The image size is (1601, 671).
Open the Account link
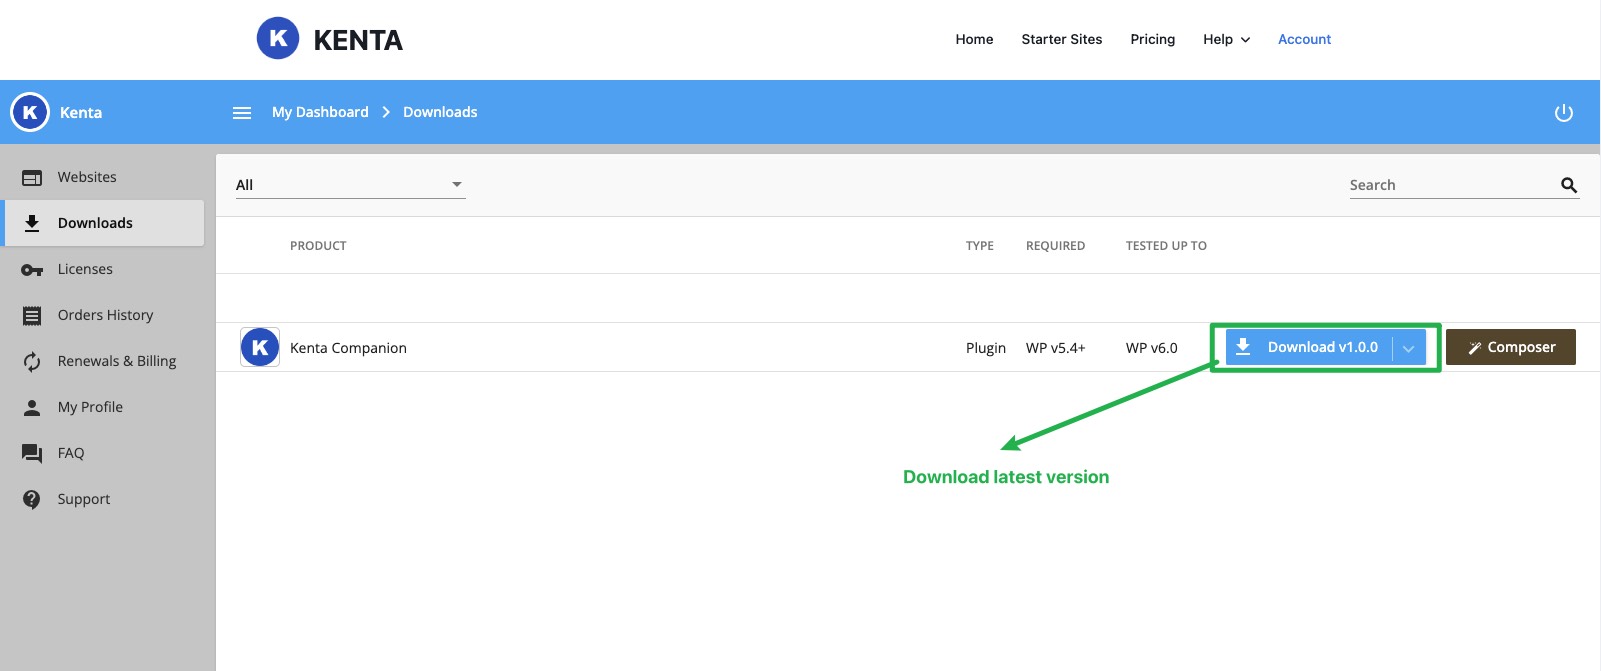[1305, 39]
